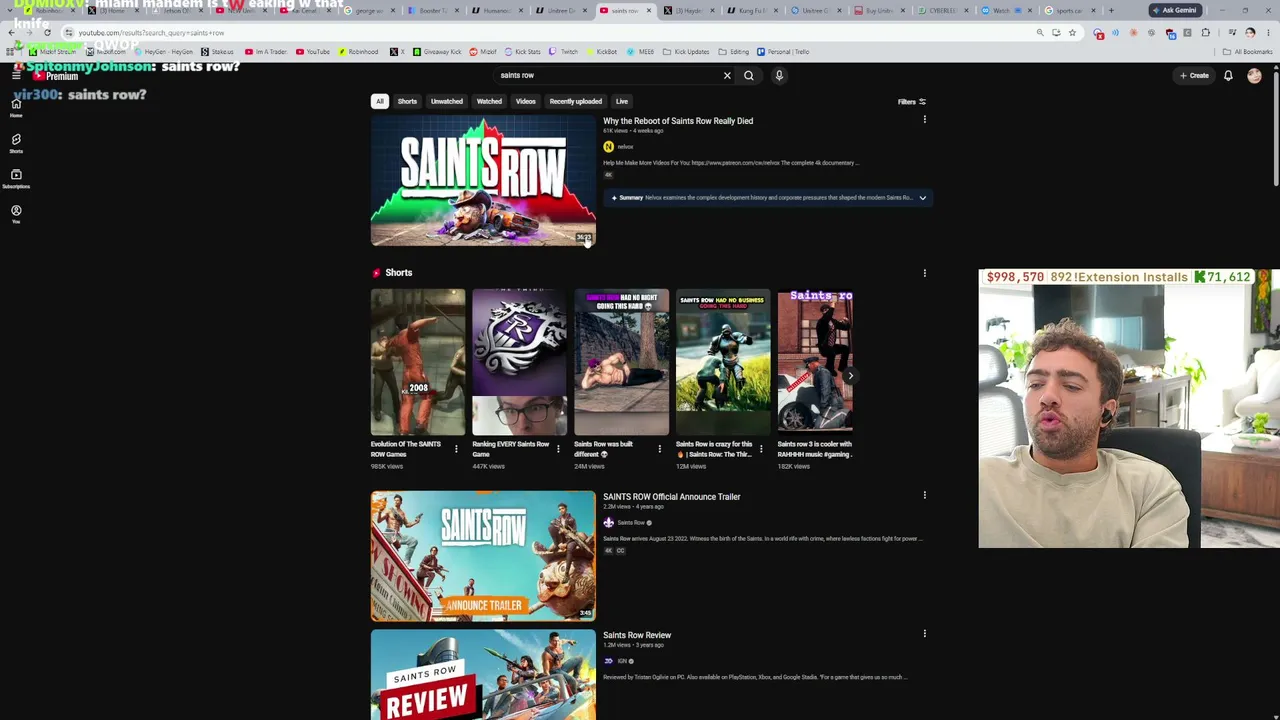The image size is (1280, 720).
Task: Select the Watched filter chip
Action: (489, 101)
